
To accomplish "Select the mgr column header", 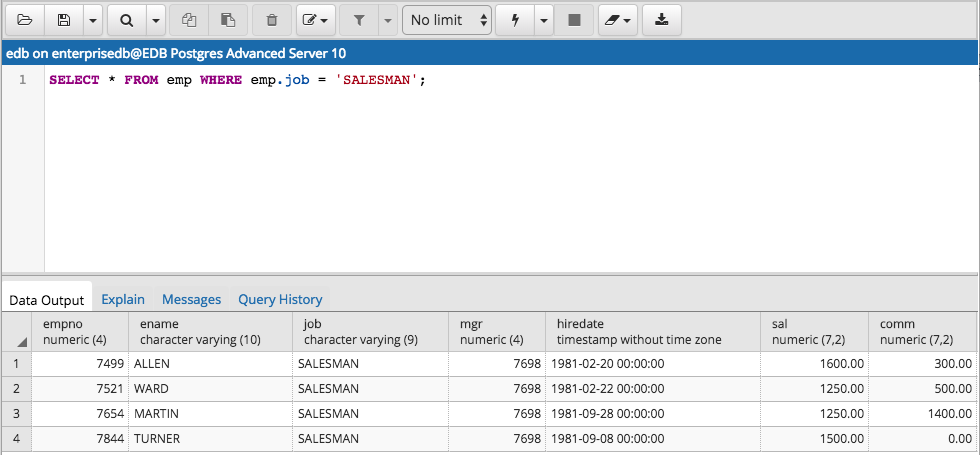I will [x=498, y=332].
